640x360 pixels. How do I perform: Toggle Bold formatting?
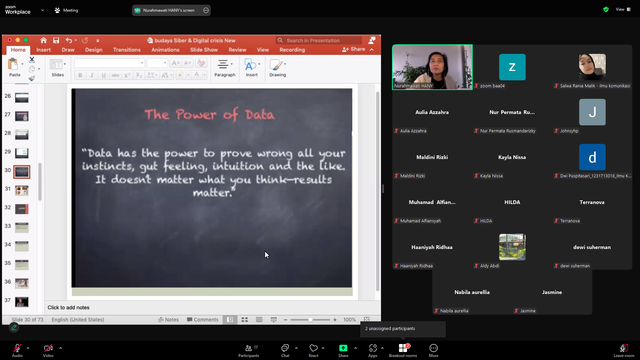point(80,75)
